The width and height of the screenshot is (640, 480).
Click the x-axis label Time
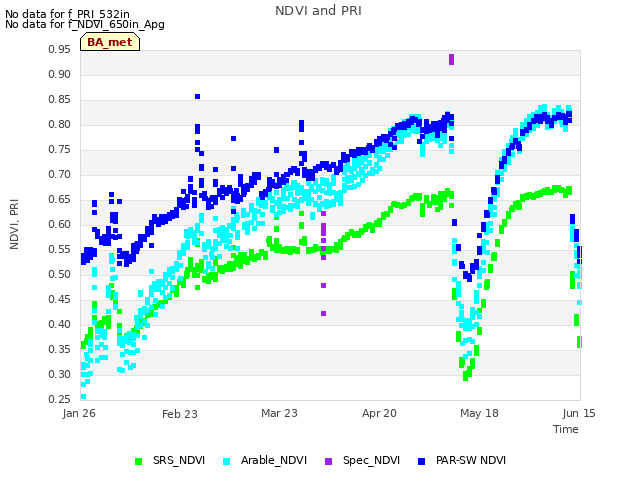pyautogui.click(x=566, y=429)
